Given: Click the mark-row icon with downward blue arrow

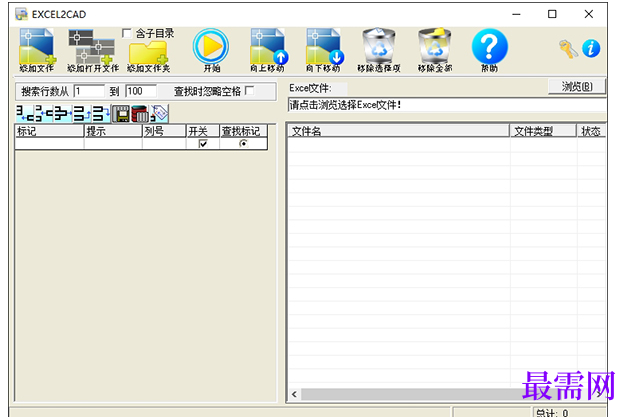Looking at the screenshot, I should pyautogui.click(x=101, y=114).
